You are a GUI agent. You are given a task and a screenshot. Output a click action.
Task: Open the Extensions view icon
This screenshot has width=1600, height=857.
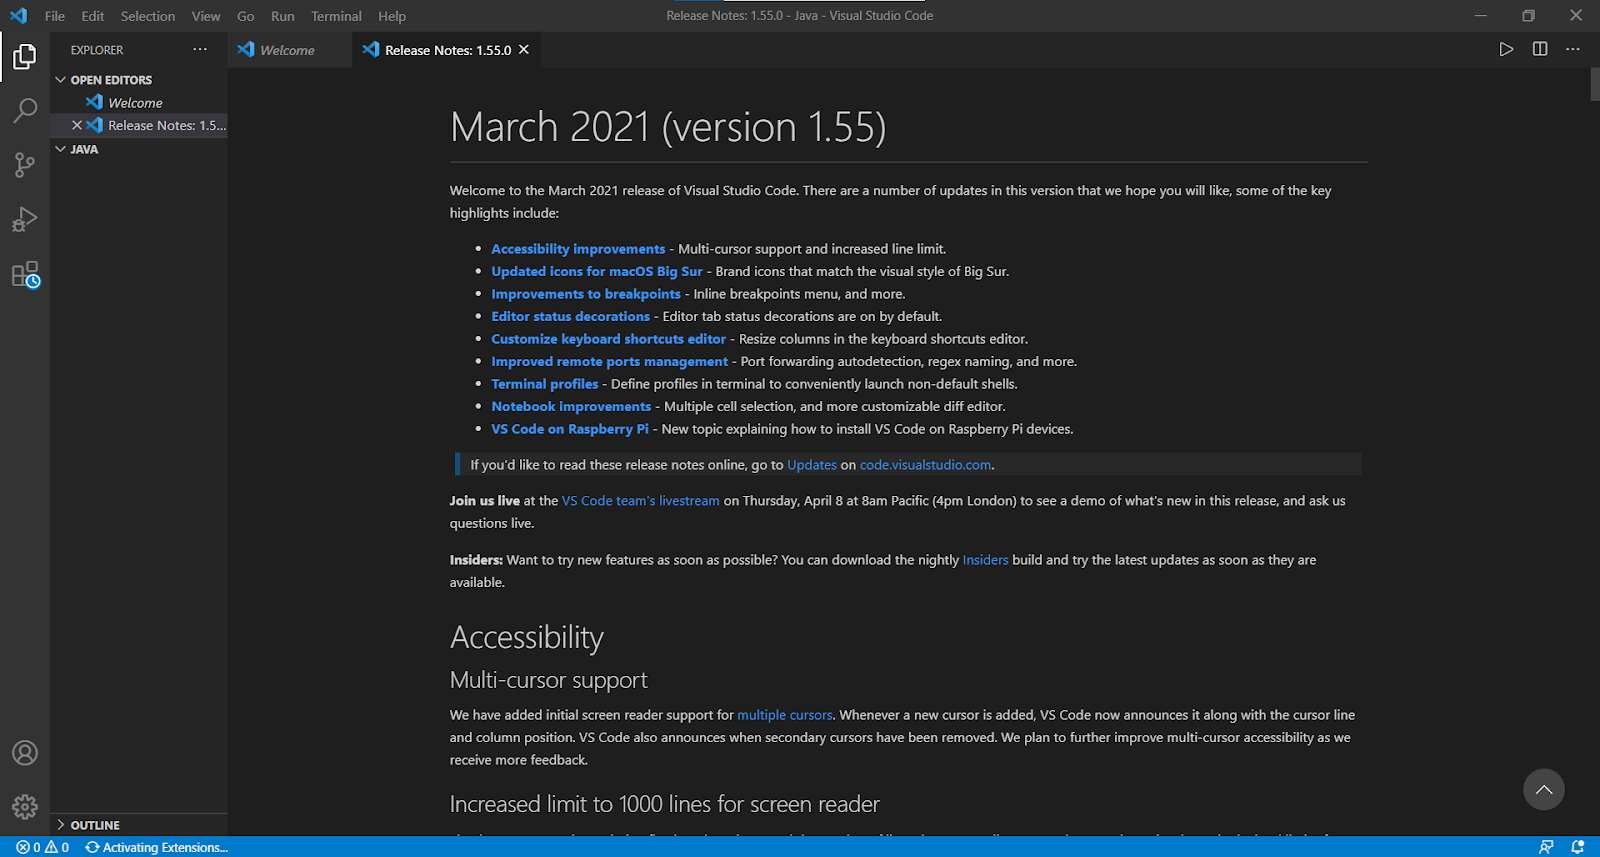(x=25, y=274)
